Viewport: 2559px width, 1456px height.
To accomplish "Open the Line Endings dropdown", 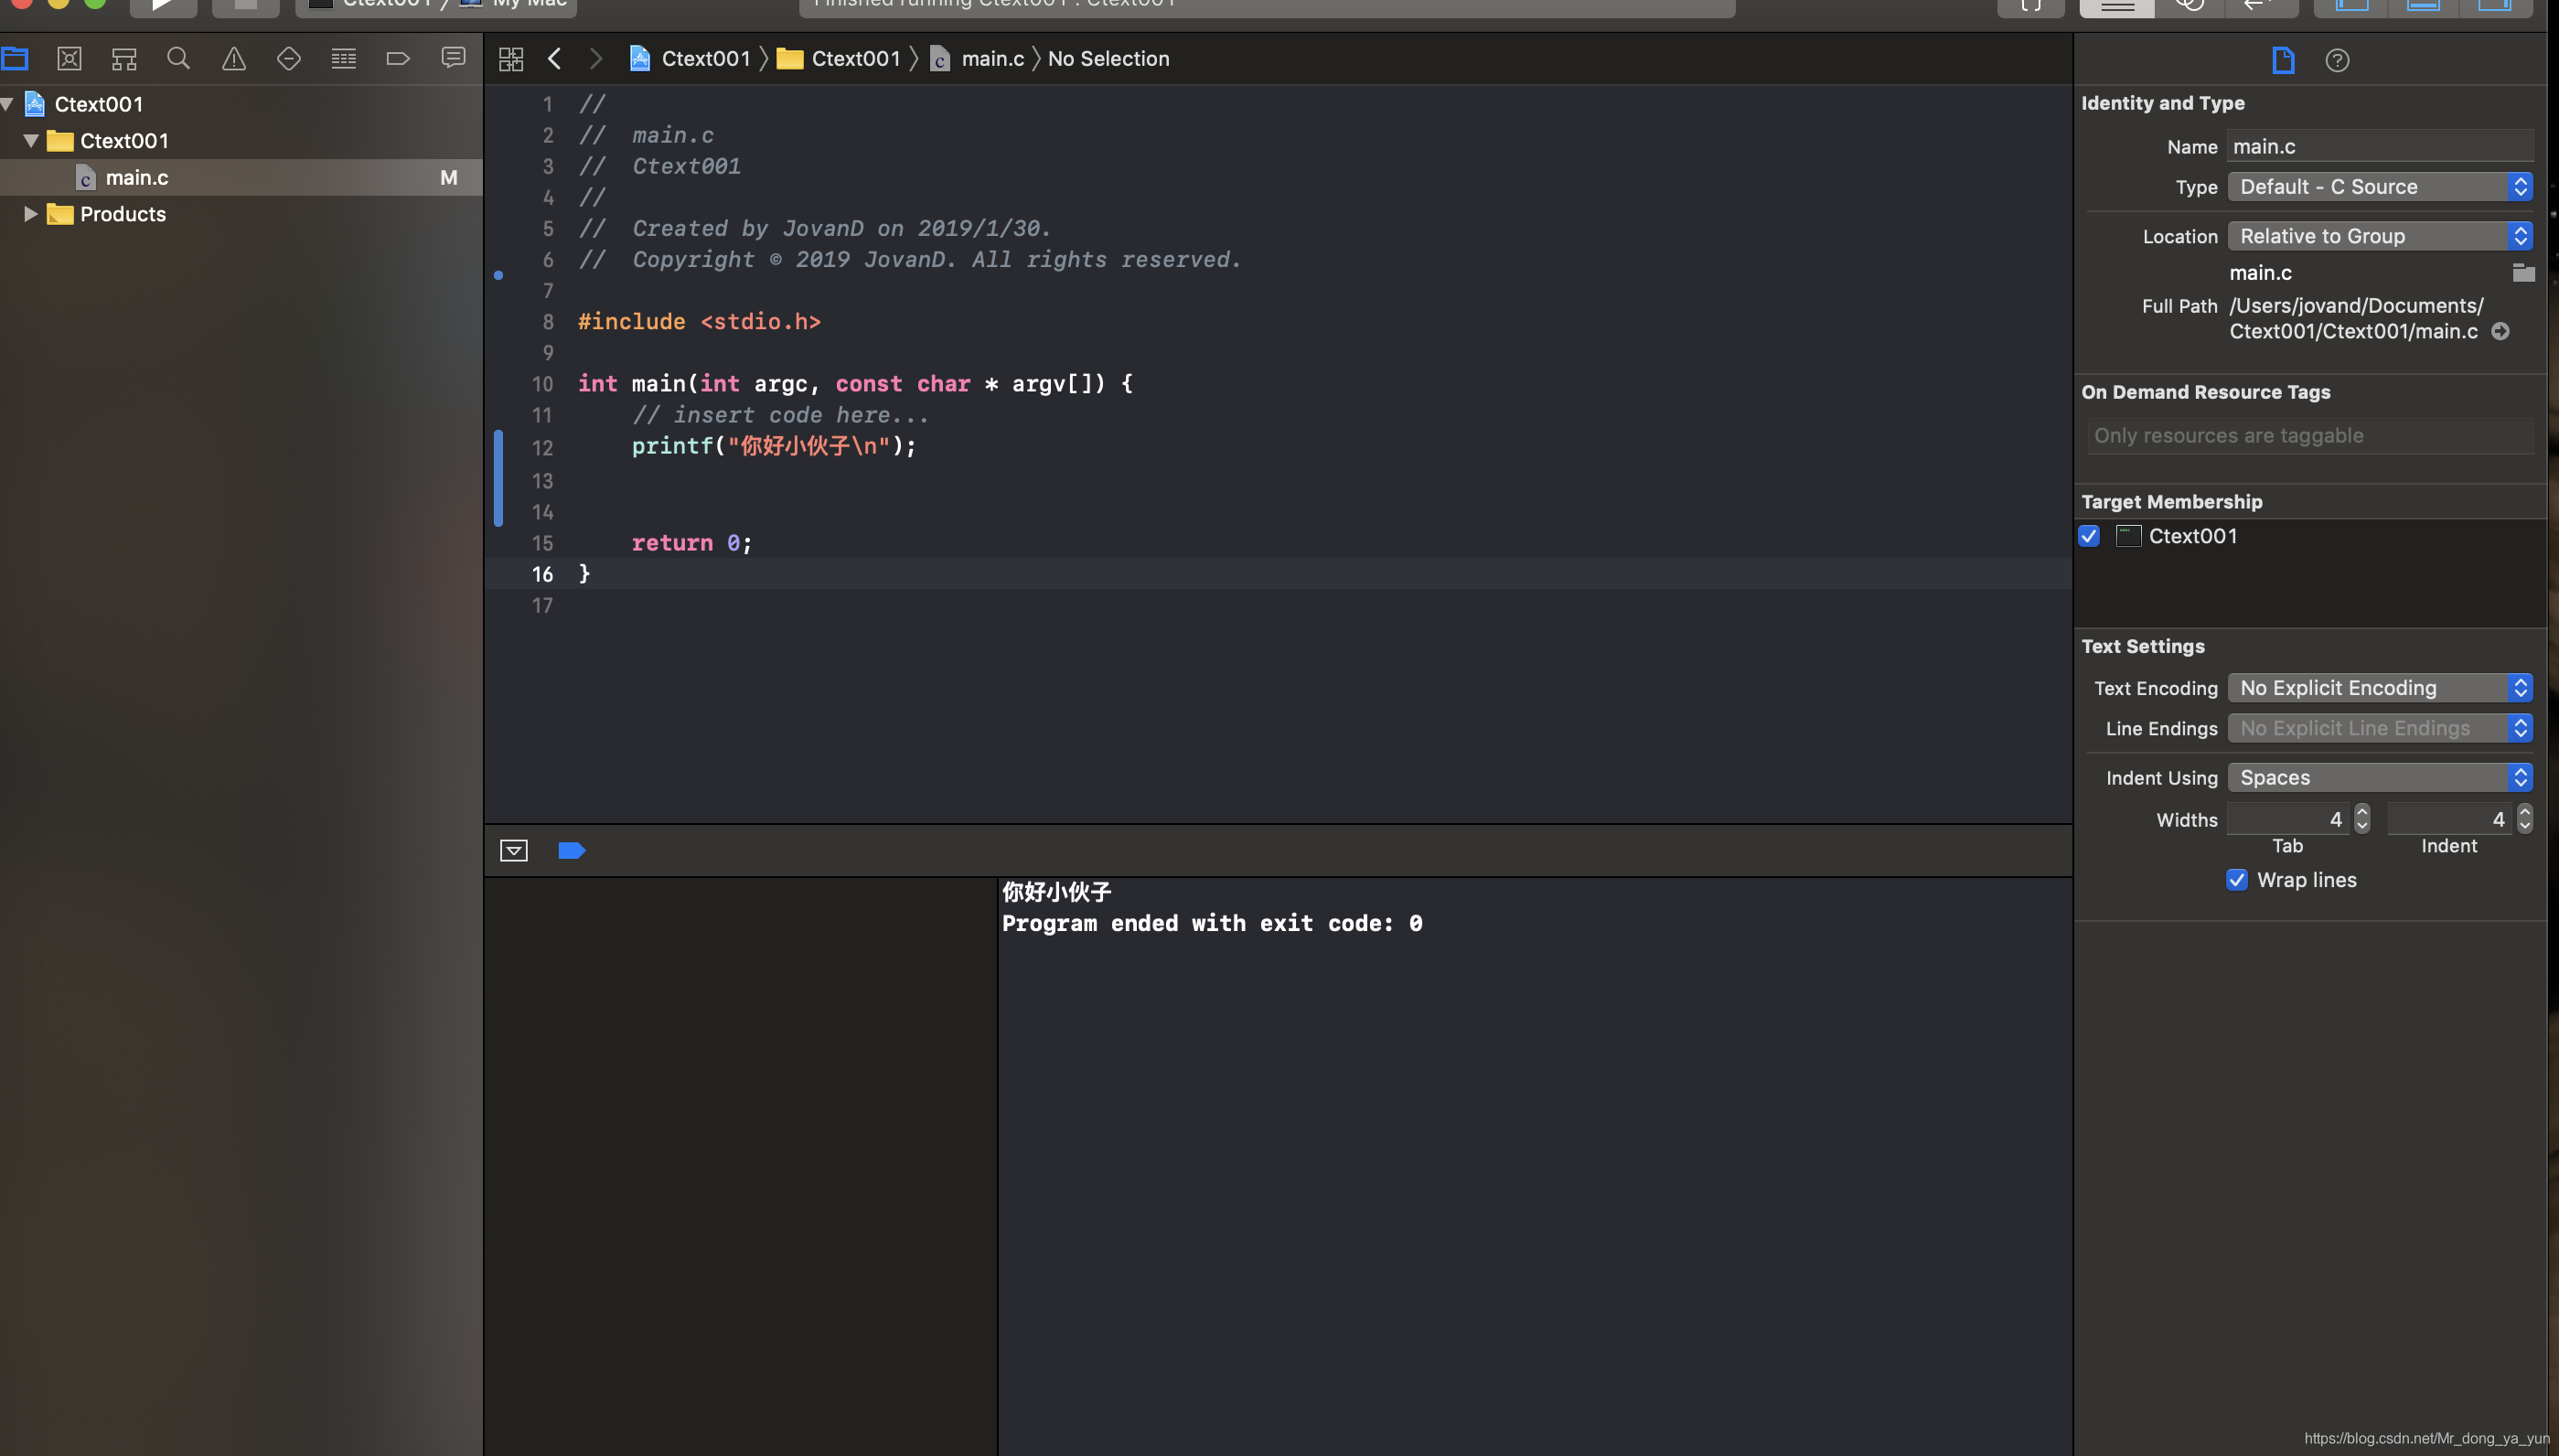I will click(2380, 728).
